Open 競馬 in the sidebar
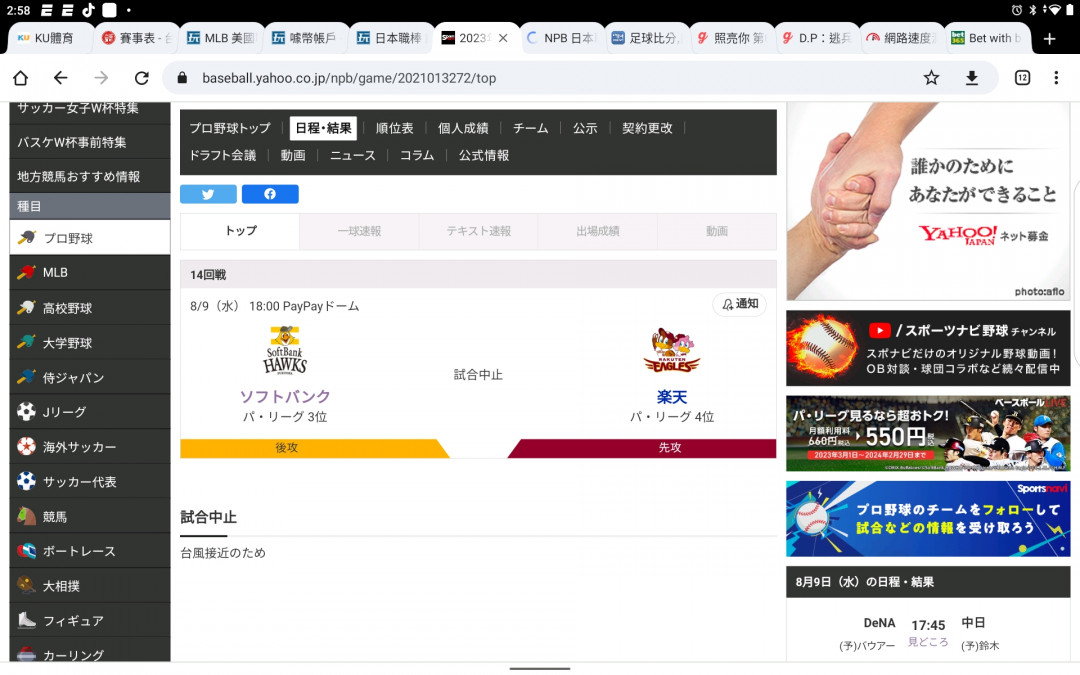 (x=90, y=517)
